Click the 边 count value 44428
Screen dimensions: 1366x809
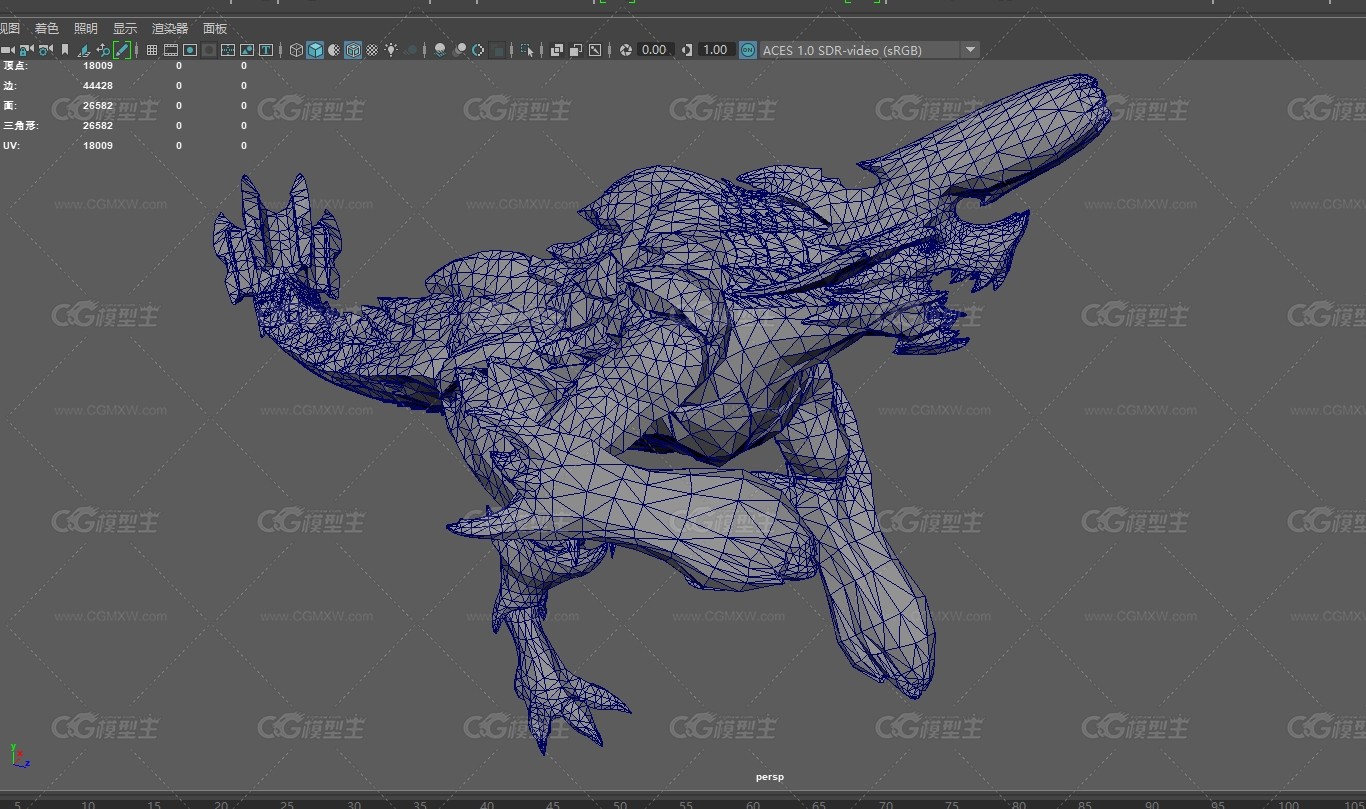tap(98, 86)
